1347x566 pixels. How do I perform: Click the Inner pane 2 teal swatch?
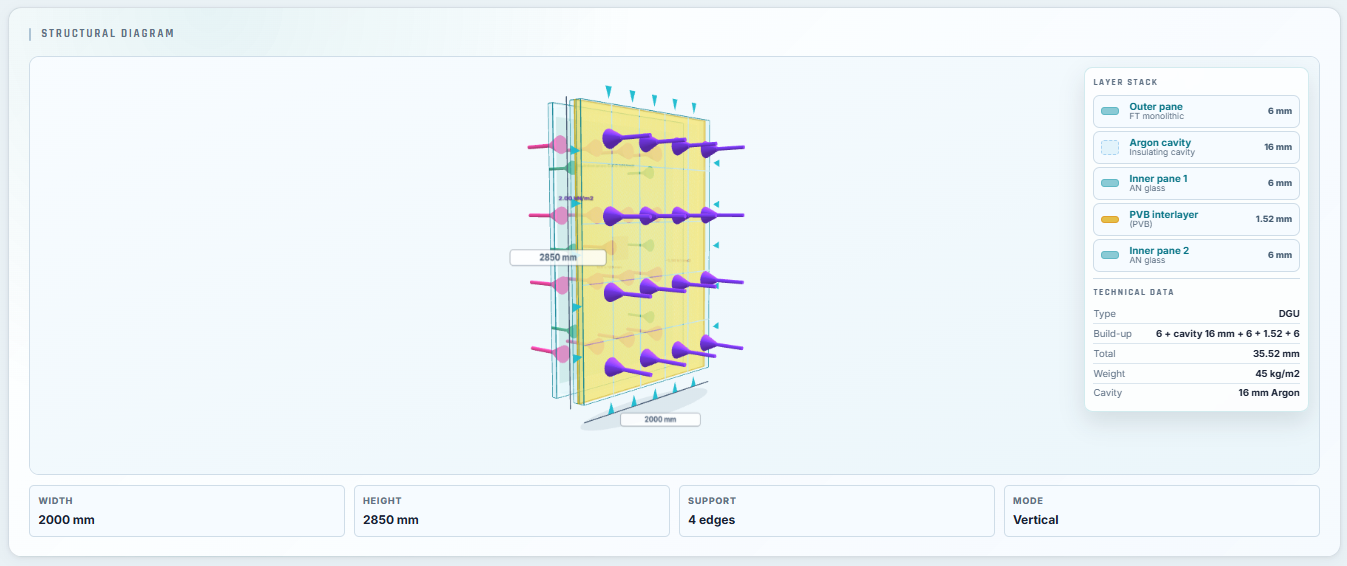[x=1110, y=255]
